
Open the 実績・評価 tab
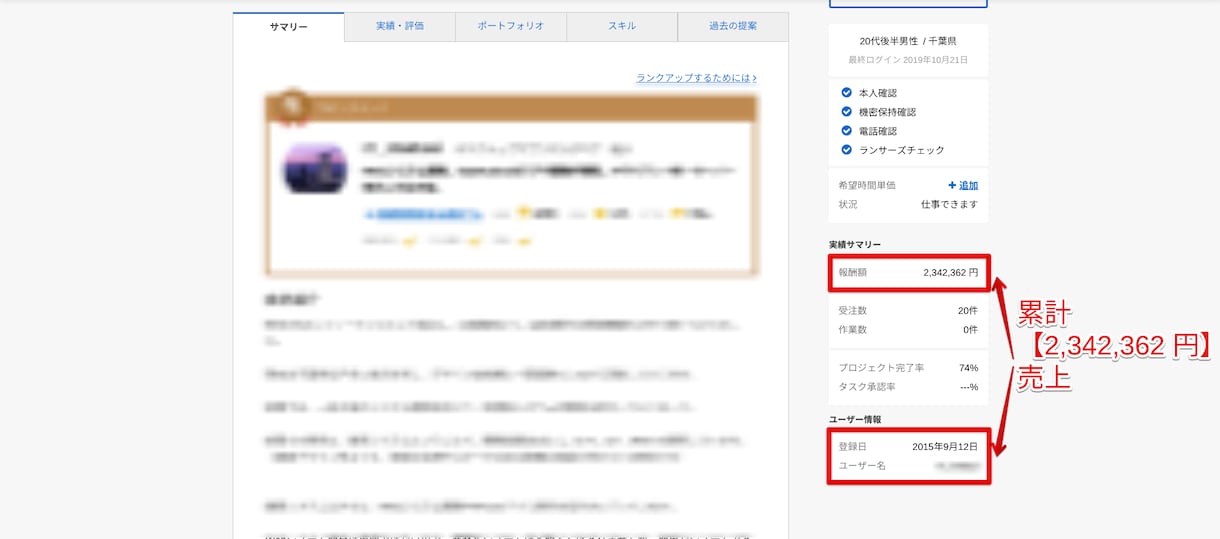400,26
